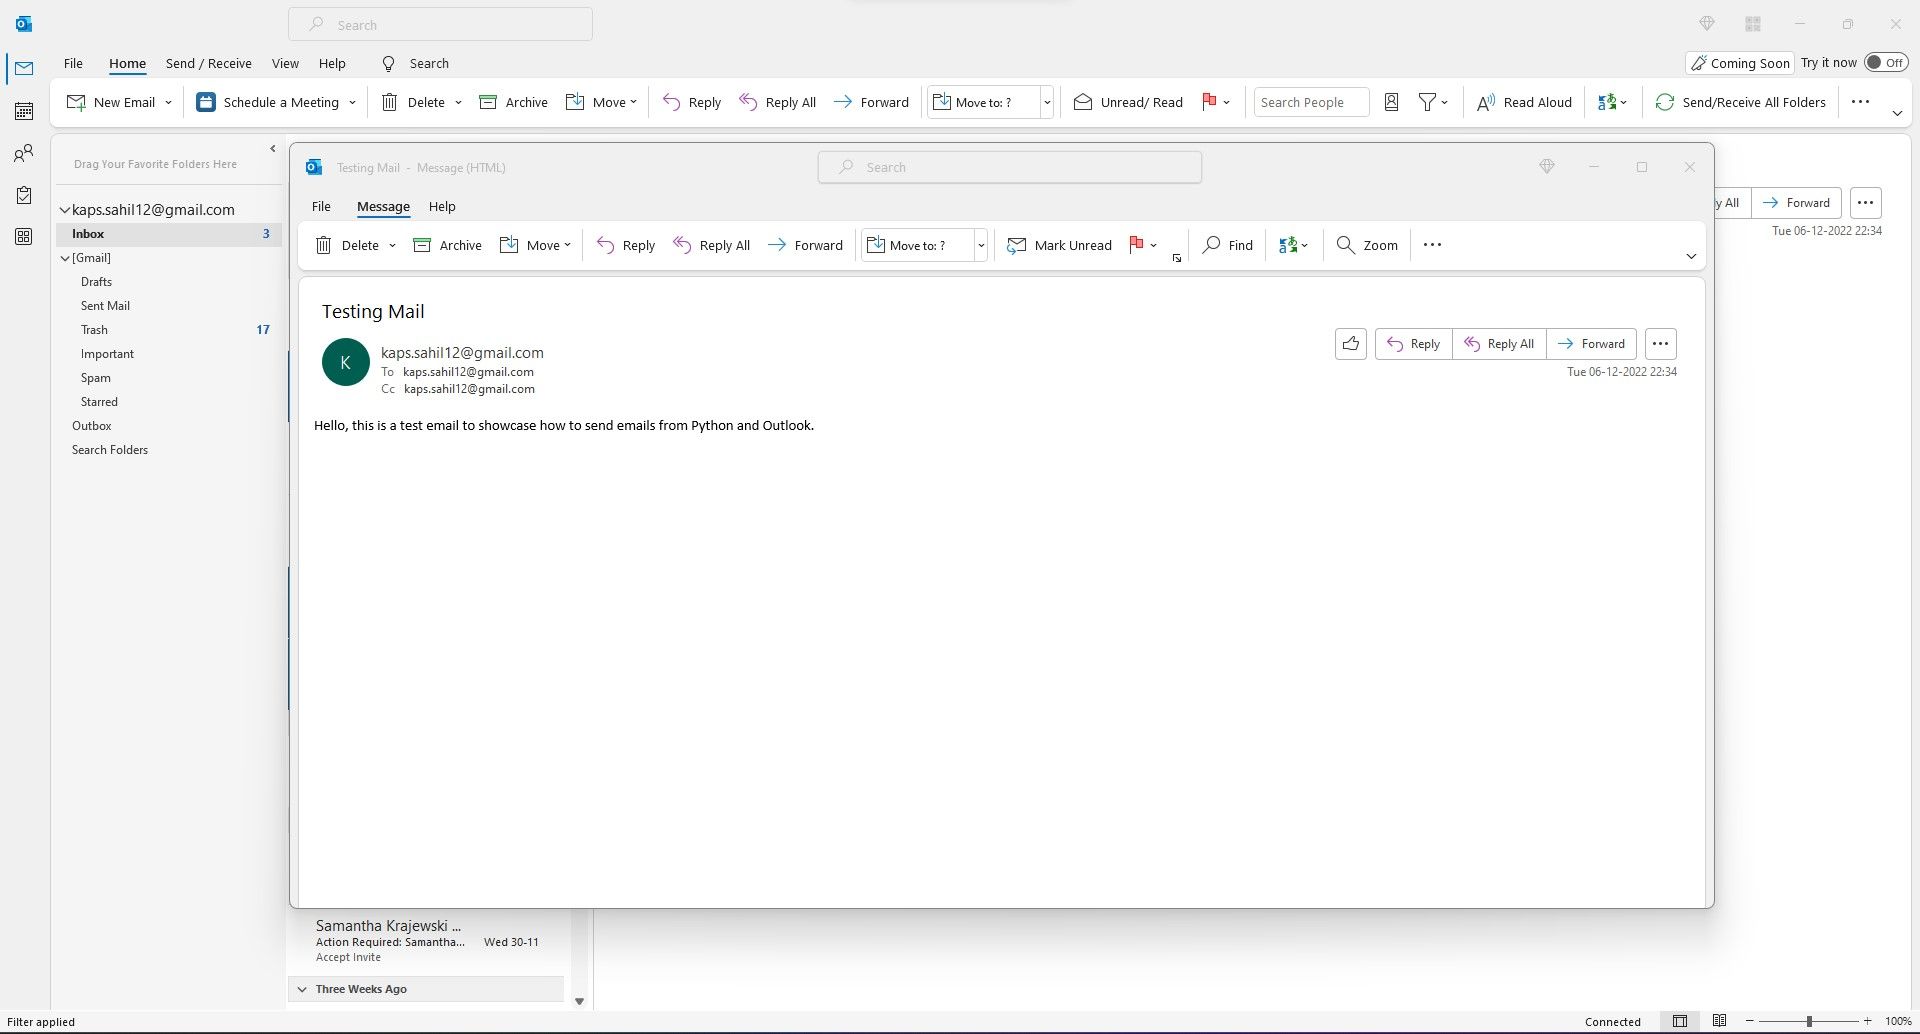Open the Translate tool in the message ribbon
The width and height of the screenshot is (1920, 1034).
click(1292, 244)
